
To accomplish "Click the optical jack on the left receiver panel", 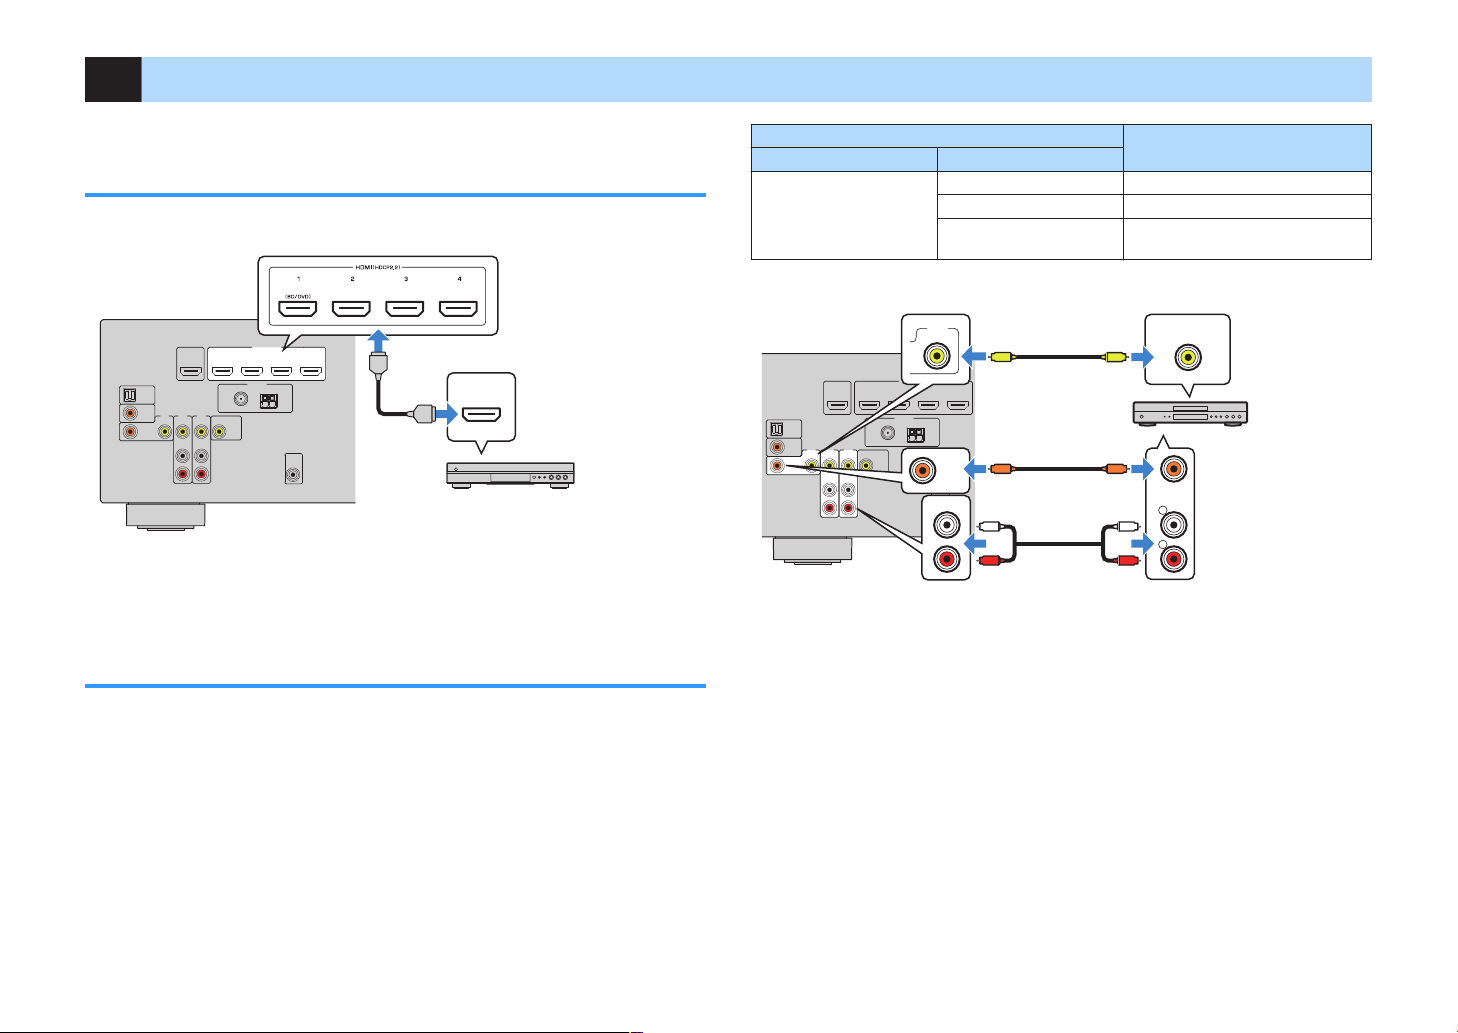I will coord(130,394).
